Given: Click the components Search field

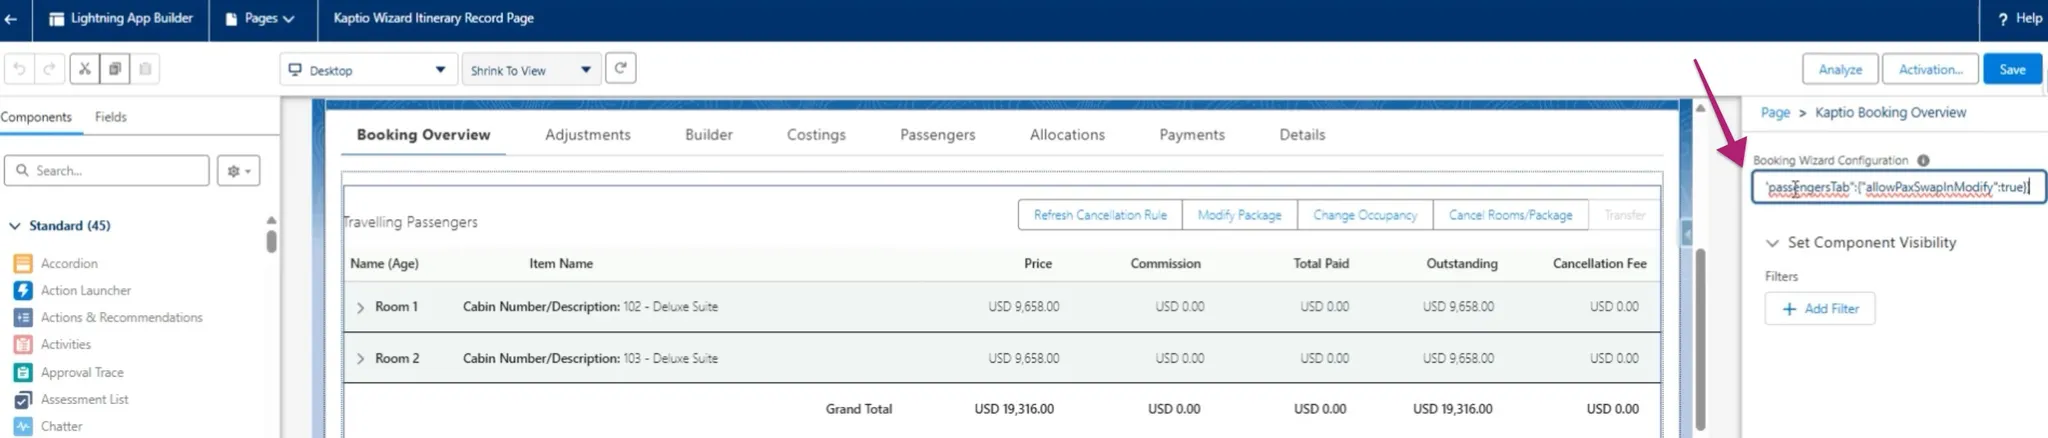Looking at the screenshot, I should click(x=107, y=171).
